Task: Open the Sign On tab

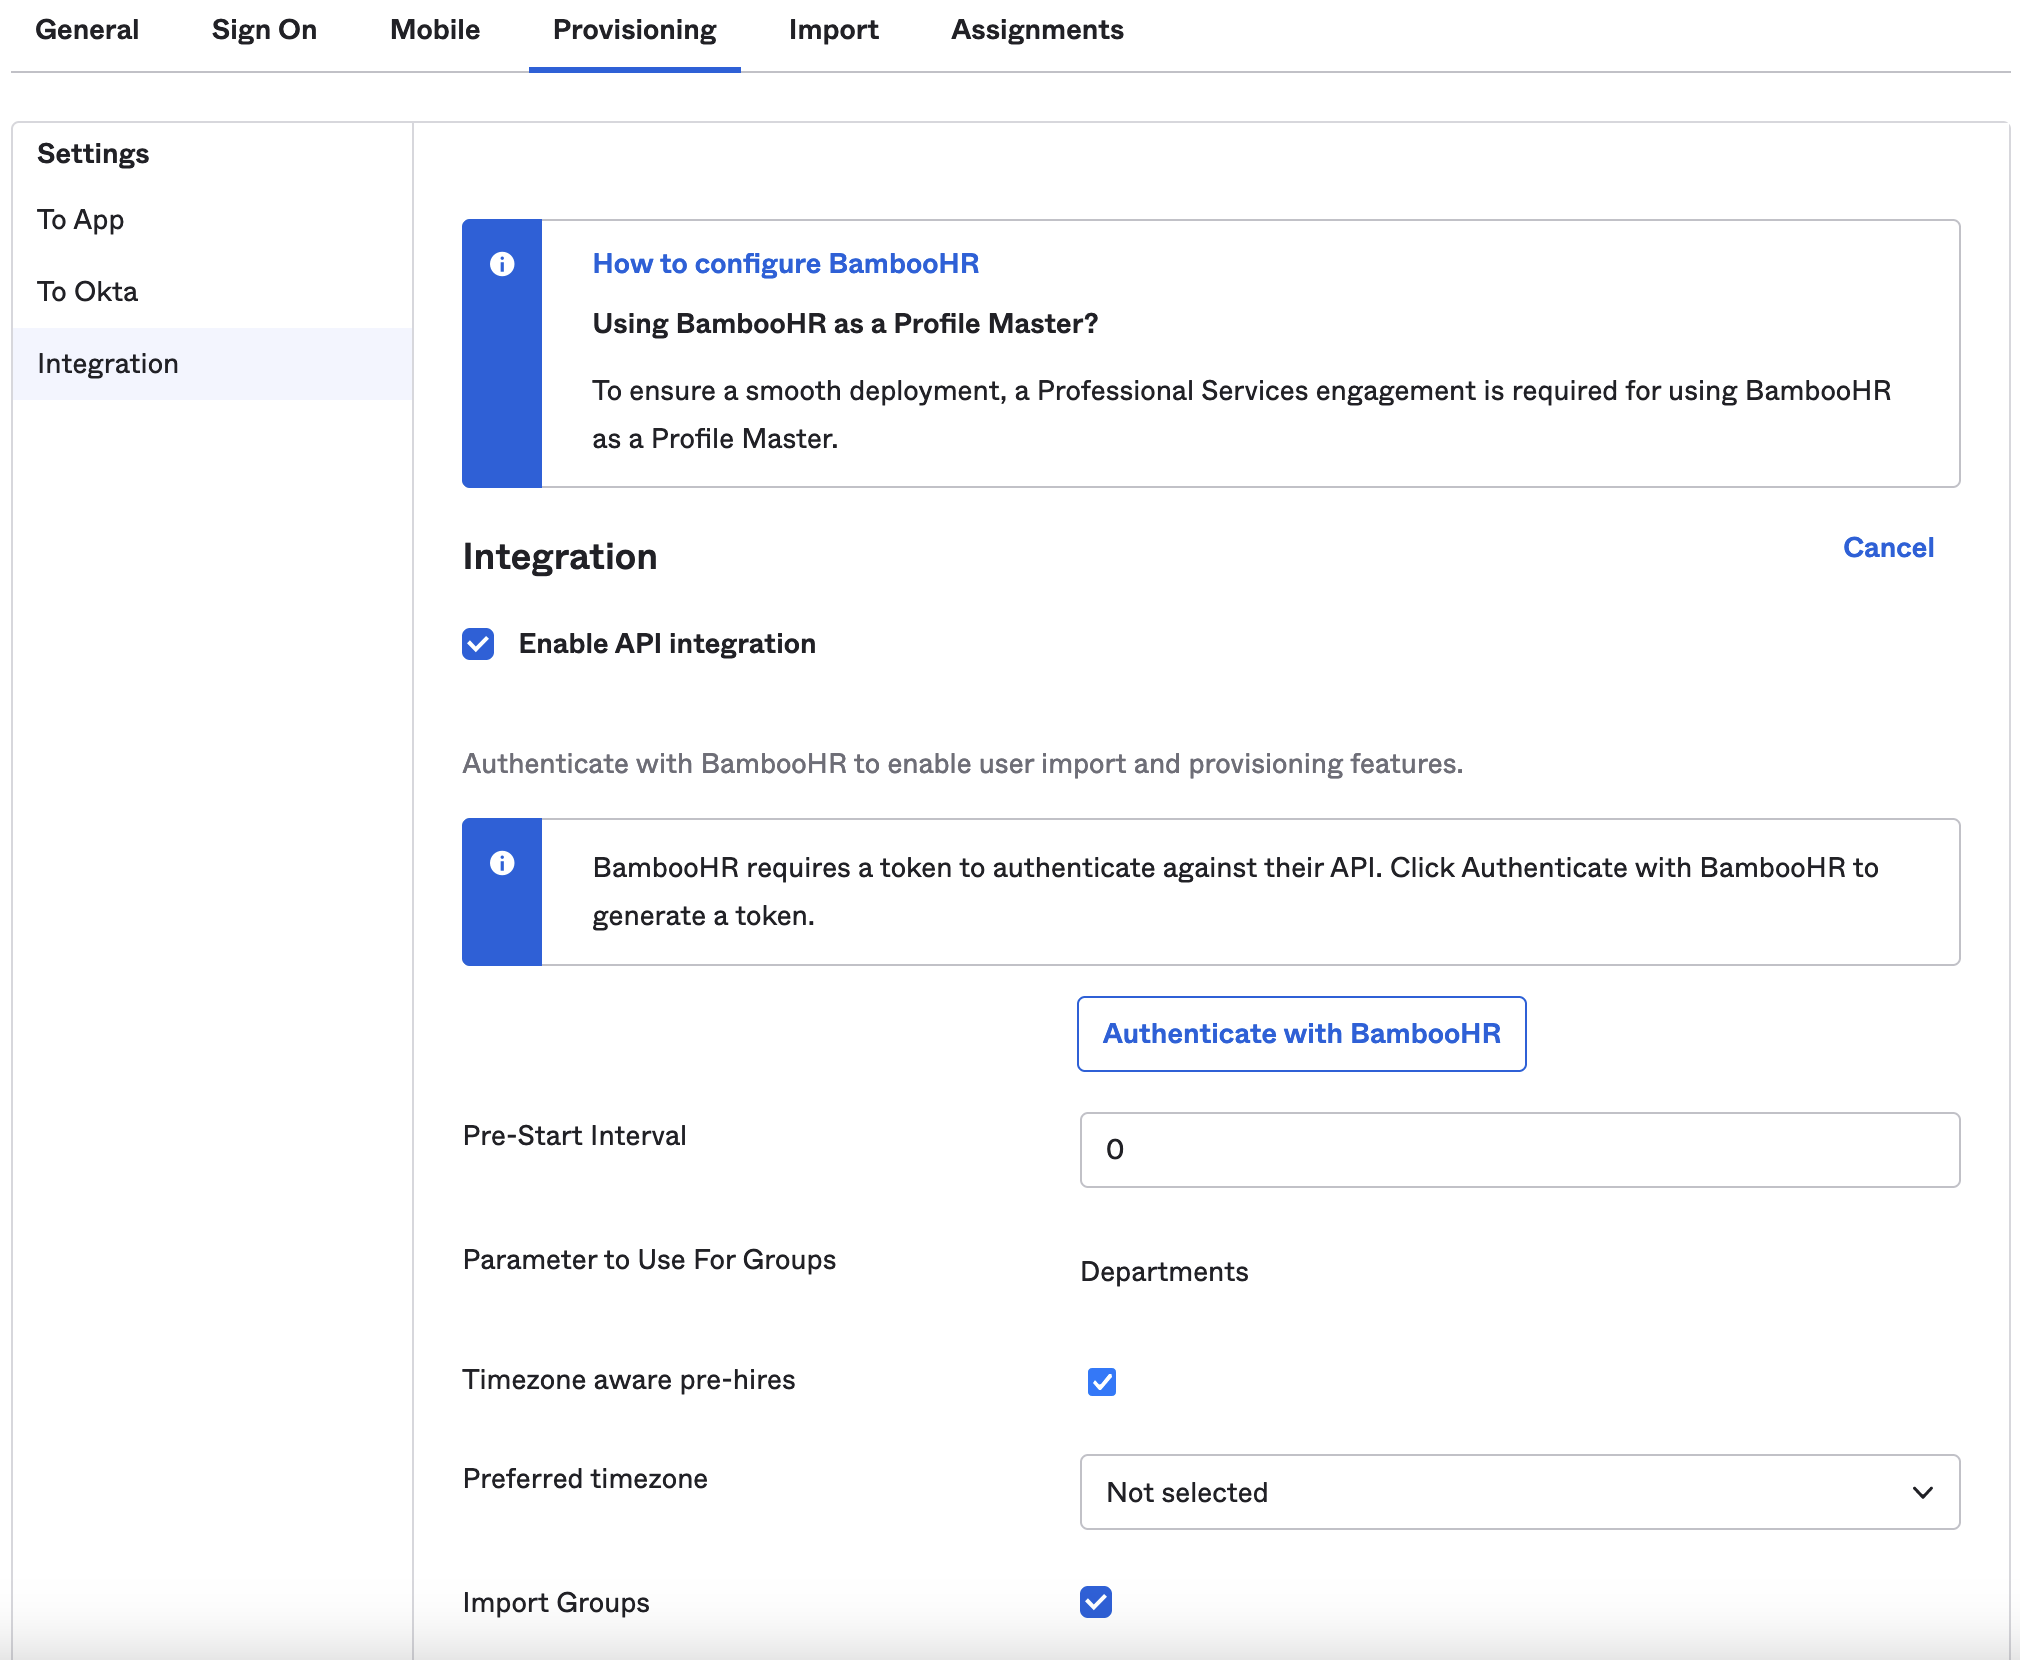Action: point(264,30)
